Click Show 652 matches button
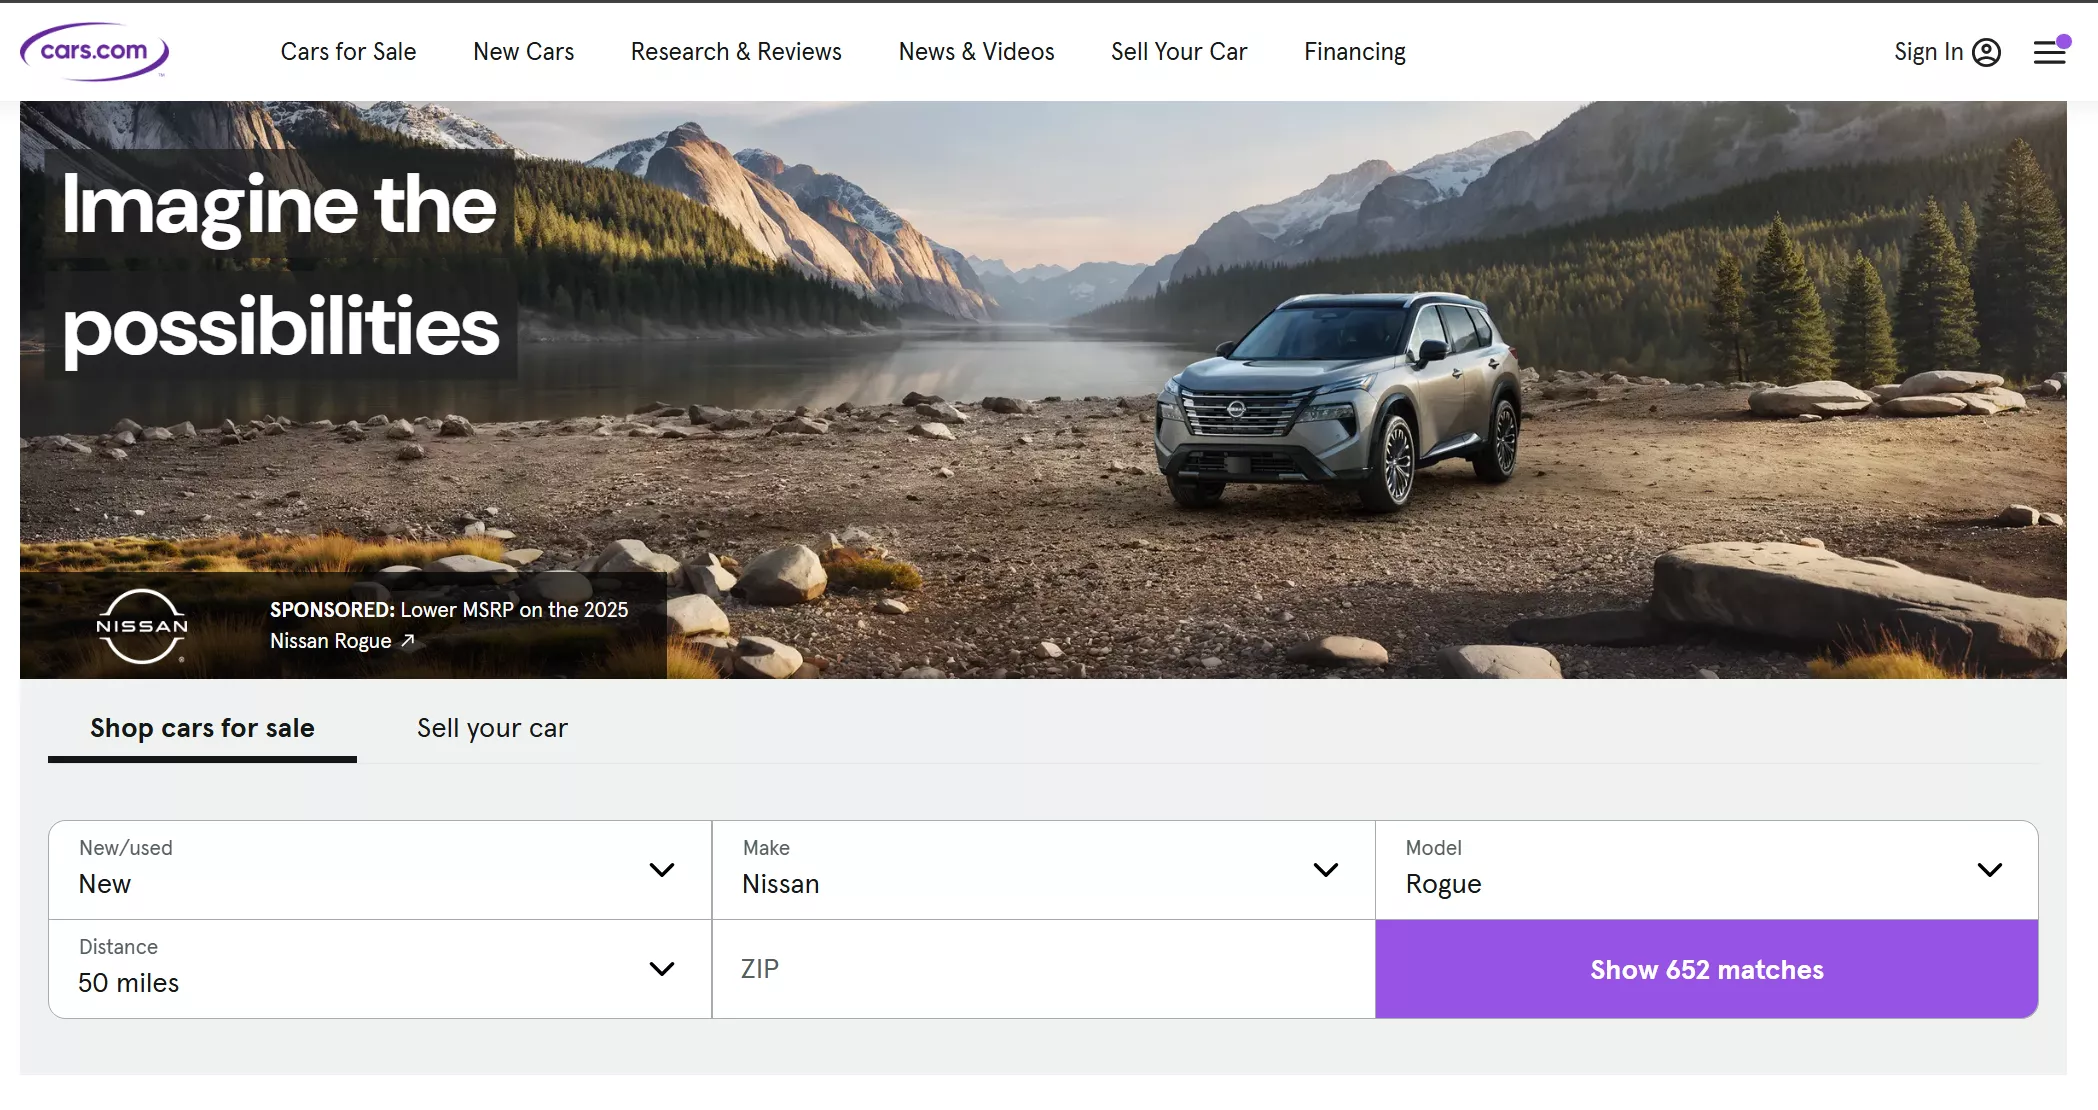The image size is (2098, 1110). pyautogui.click(x=1706, y=969)
